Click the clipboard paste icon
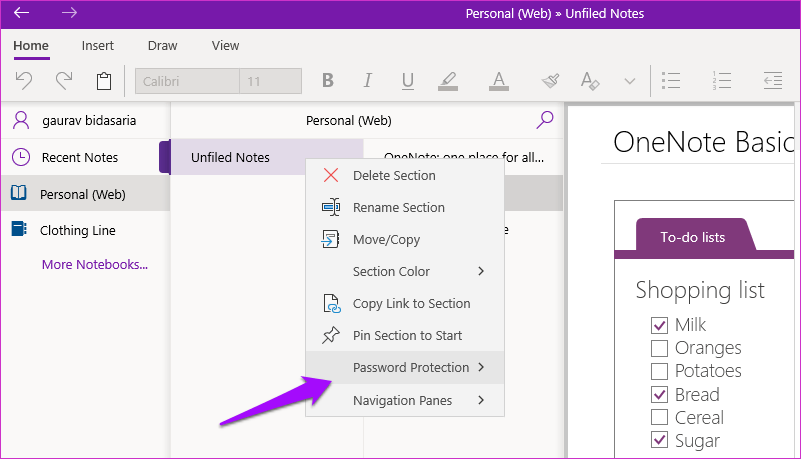This screenshot has height=459, width=801. click(104, 81)
